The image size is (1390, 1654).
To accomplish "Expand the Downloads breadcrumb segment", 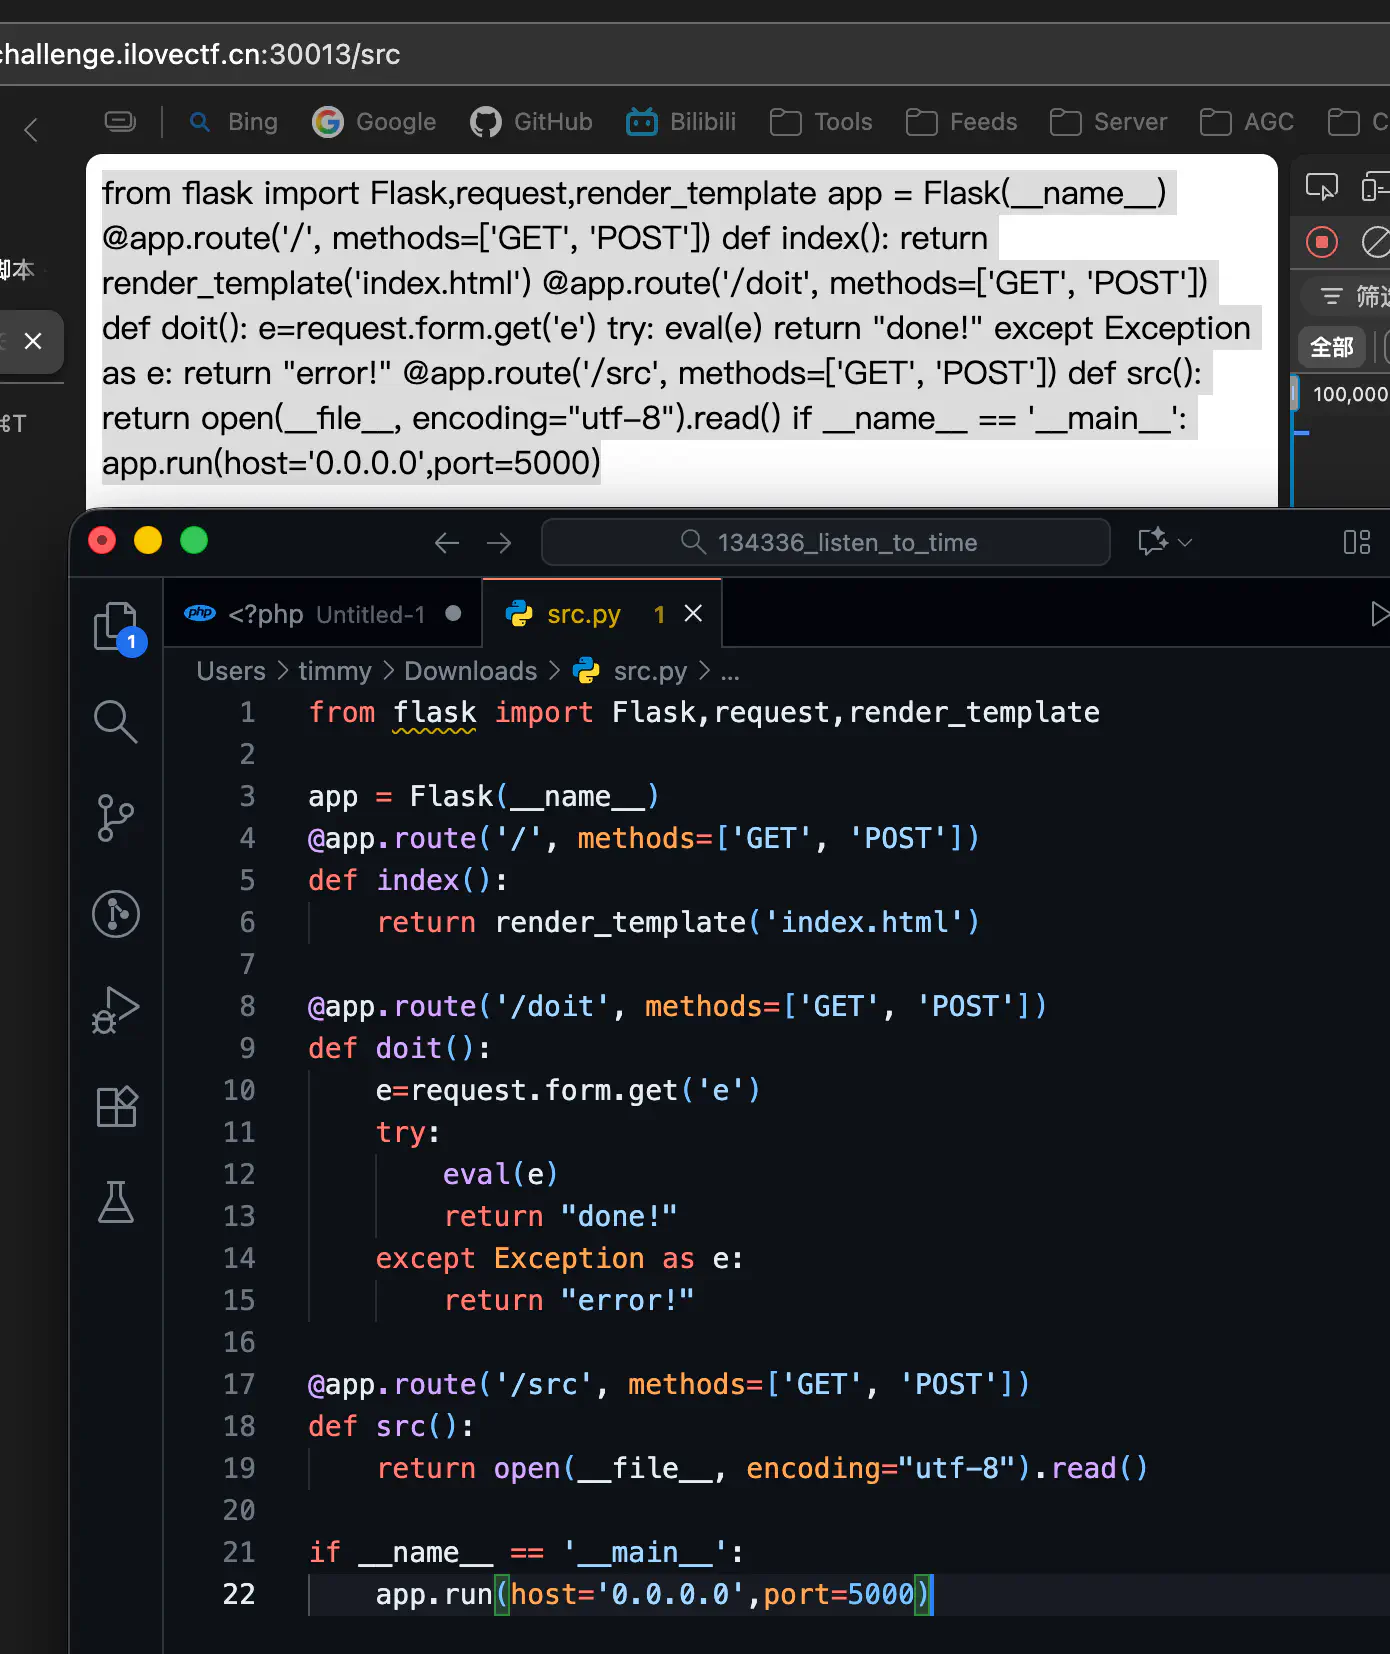I will click(470, 671).
